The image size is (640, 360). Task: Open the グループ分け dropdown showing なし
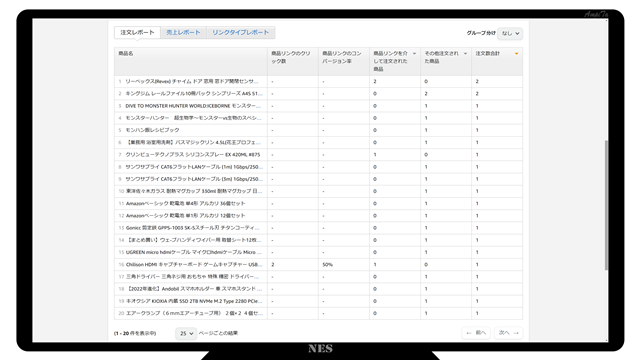click(x=510, y=33)
